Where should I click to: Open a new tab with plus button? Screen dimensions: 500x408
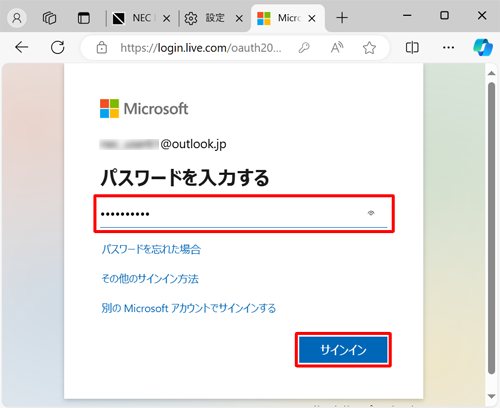point(342,18)
